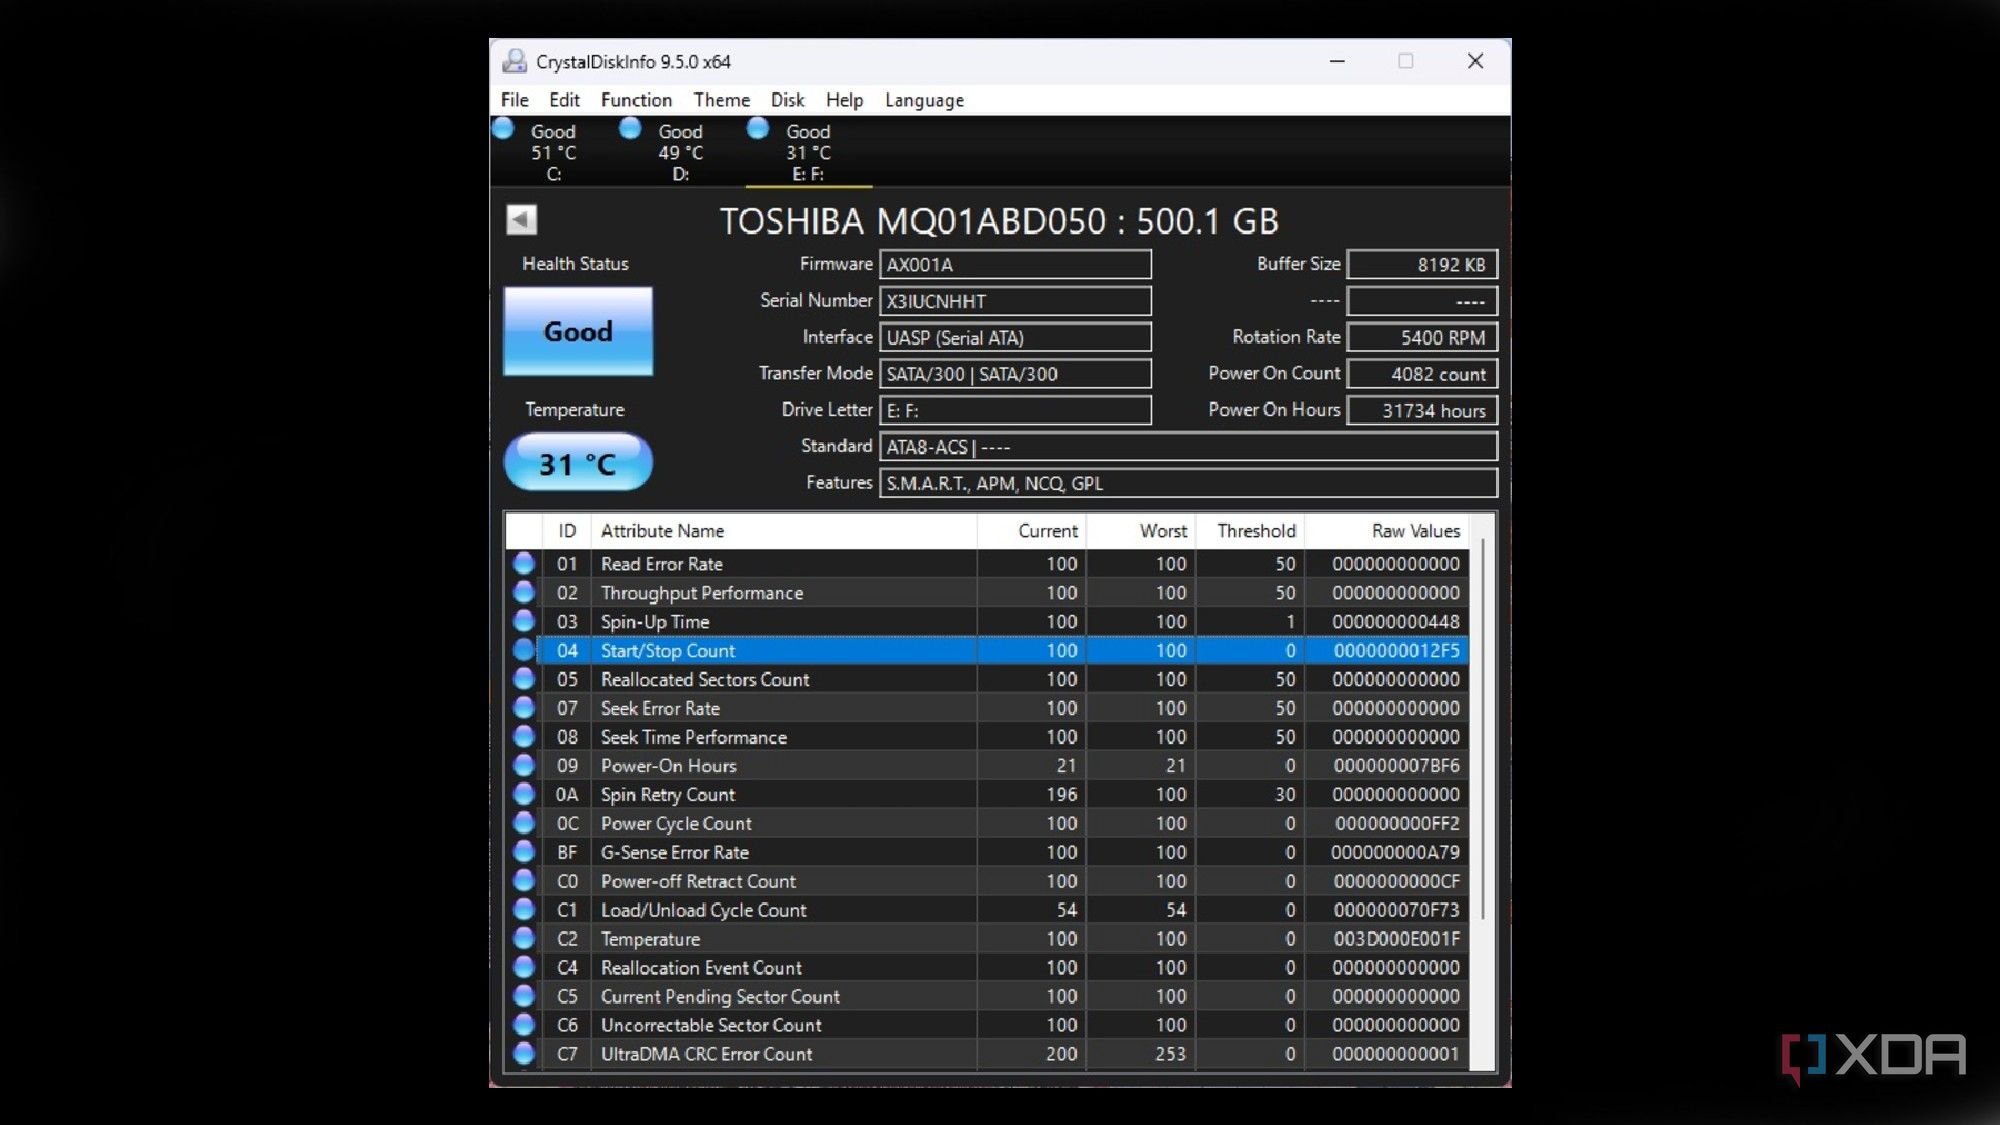Open the Language menu
The height and width of the screenshot is (1125, 2000).
[x=924, y=100]
